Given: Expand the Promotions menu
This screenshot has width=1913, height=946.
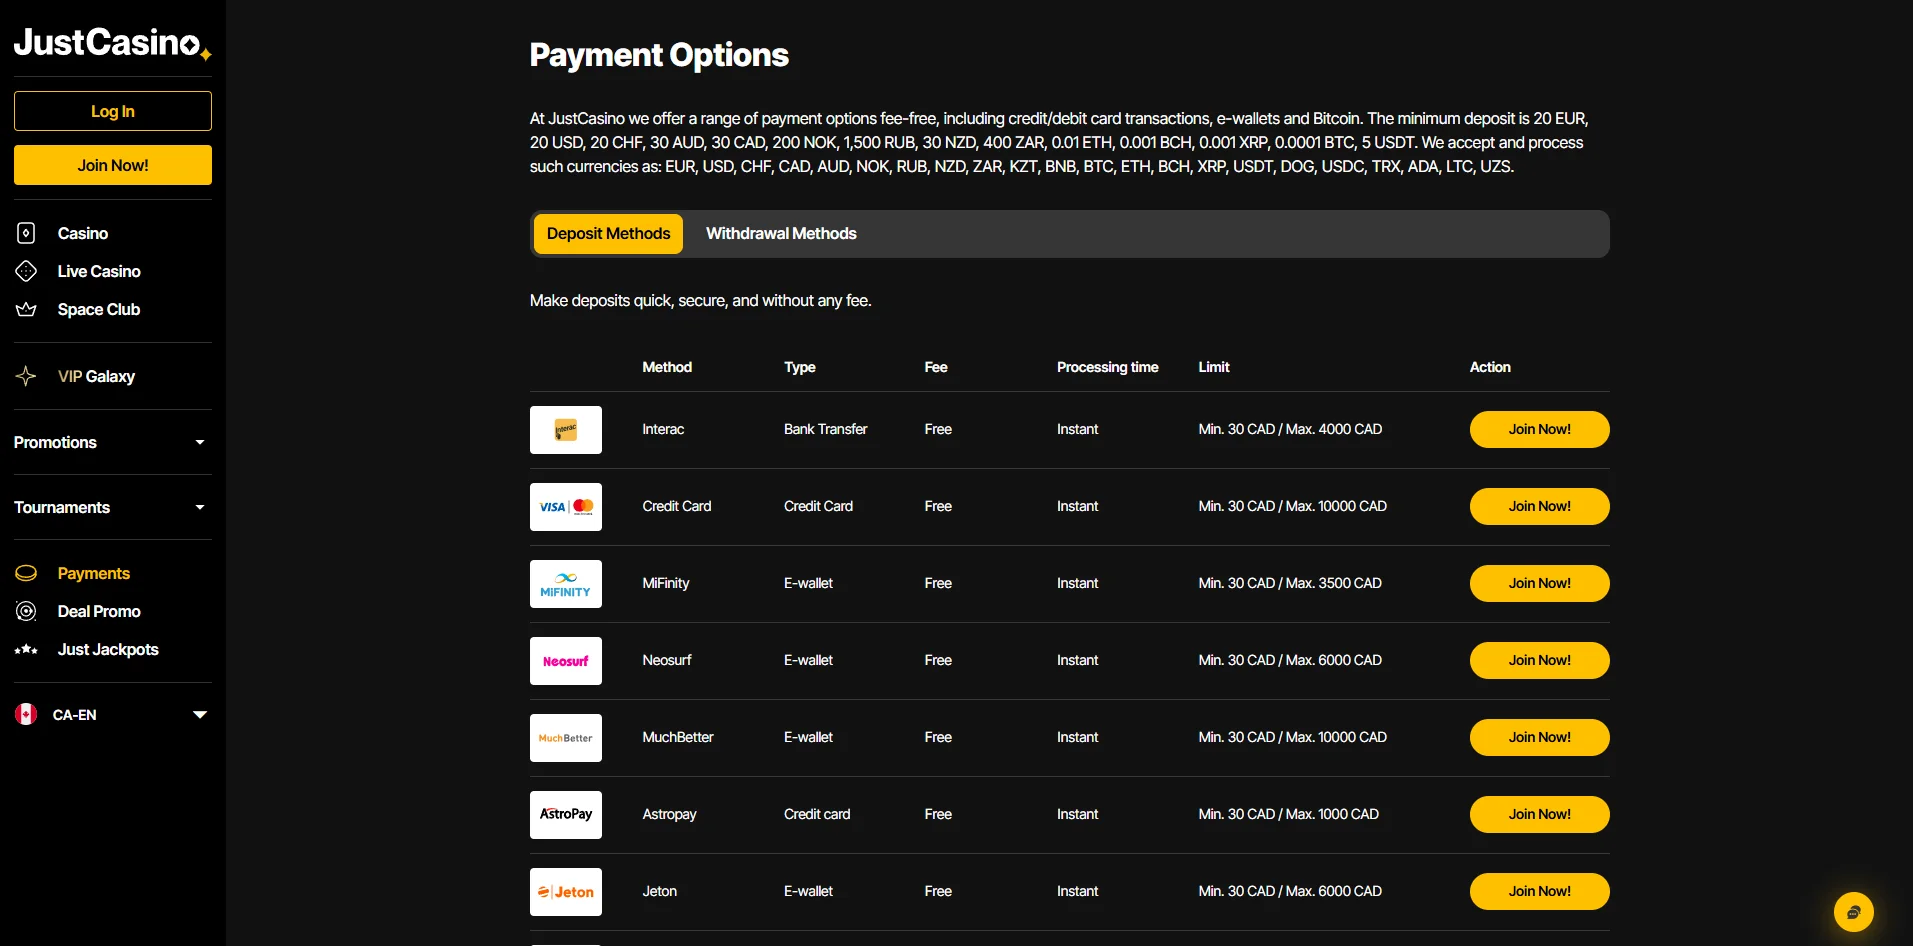Looking at the screenshot, I should (x=112, y=442).
